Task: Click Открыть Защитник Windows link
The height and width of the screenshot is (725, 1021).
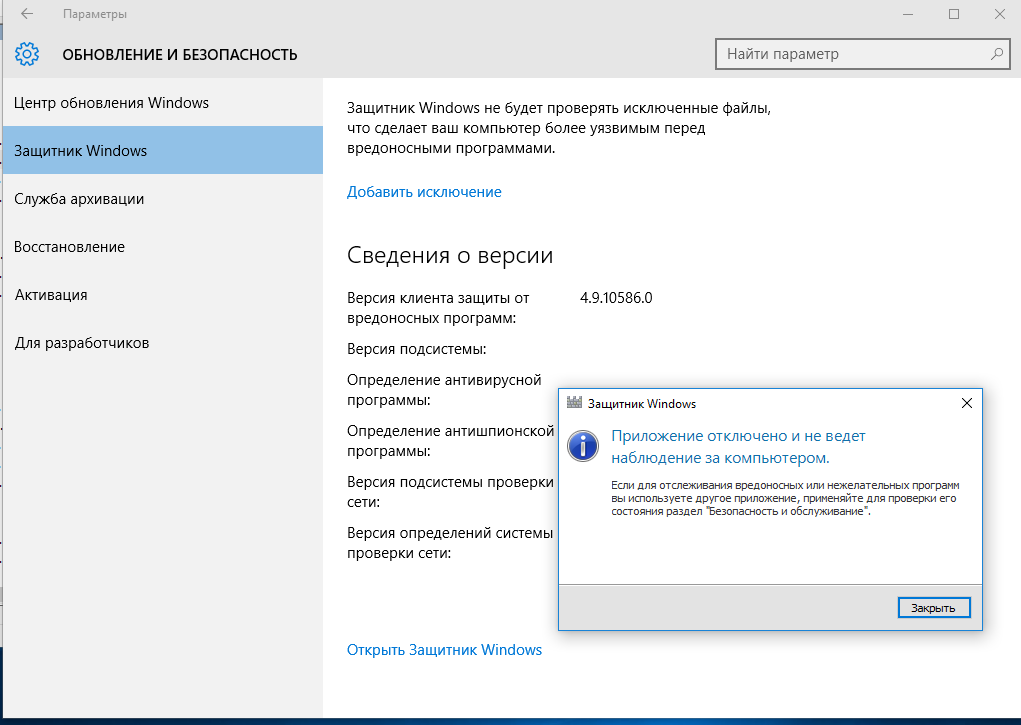Action: point(444,650)
